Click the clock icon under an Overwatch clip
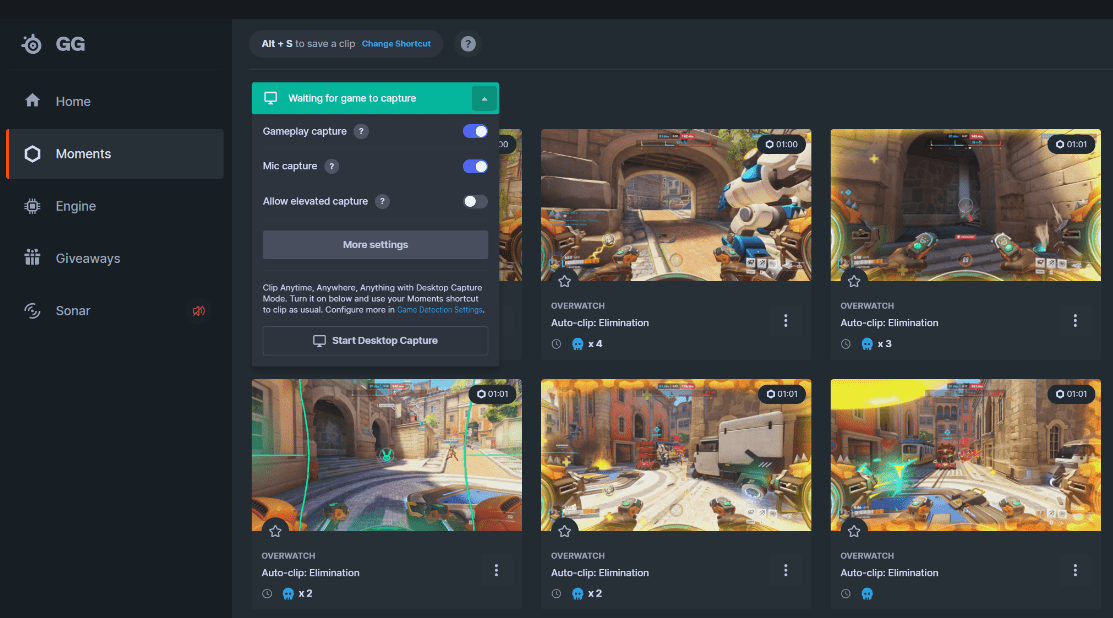The width and height of the screenshot is (1113, 618). [x=554, y=343]
